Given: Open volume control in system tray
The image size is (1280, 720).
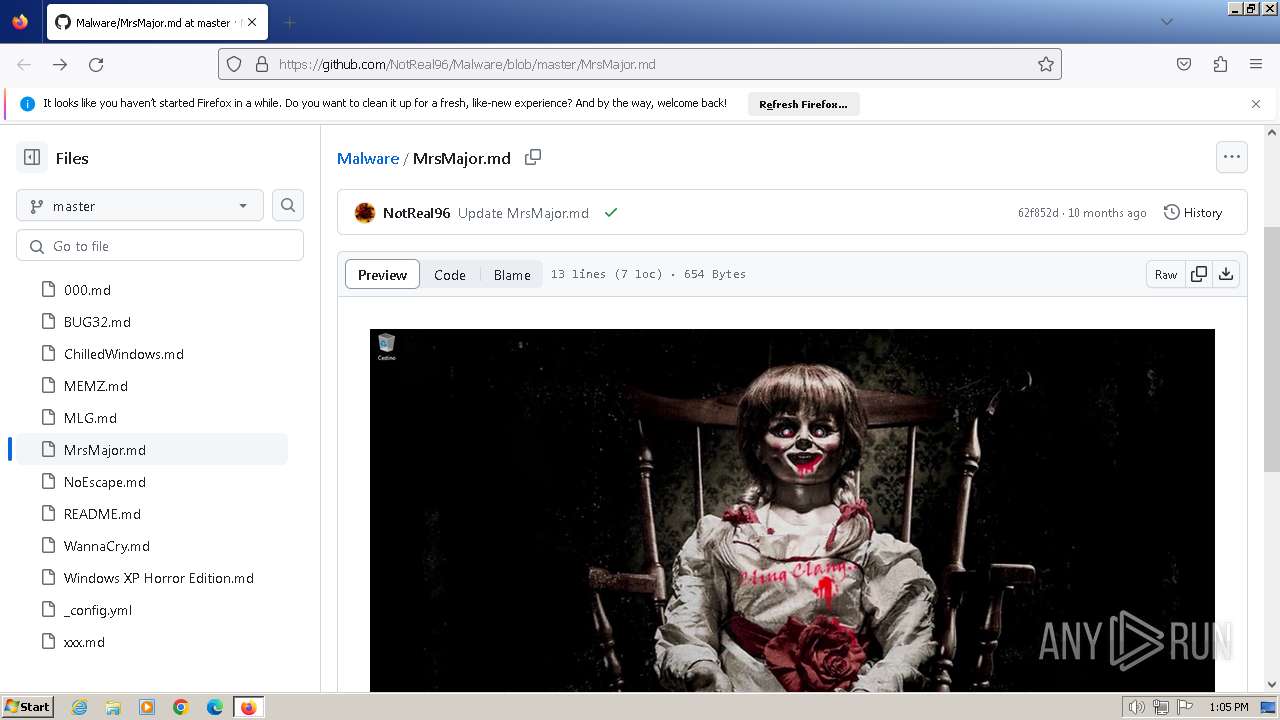Looking at the screenshot, I should click(x=1137, y=707).
